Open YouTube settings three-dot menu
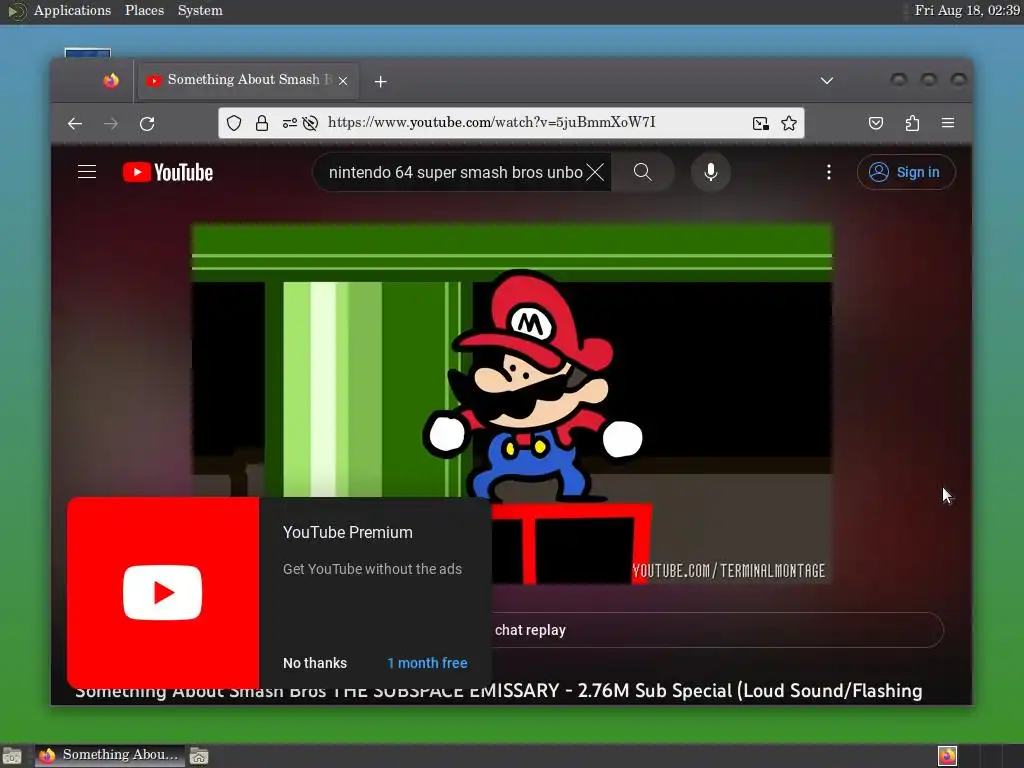The width and height of the screenshot is (1024, 768). [x=829, y=172]
